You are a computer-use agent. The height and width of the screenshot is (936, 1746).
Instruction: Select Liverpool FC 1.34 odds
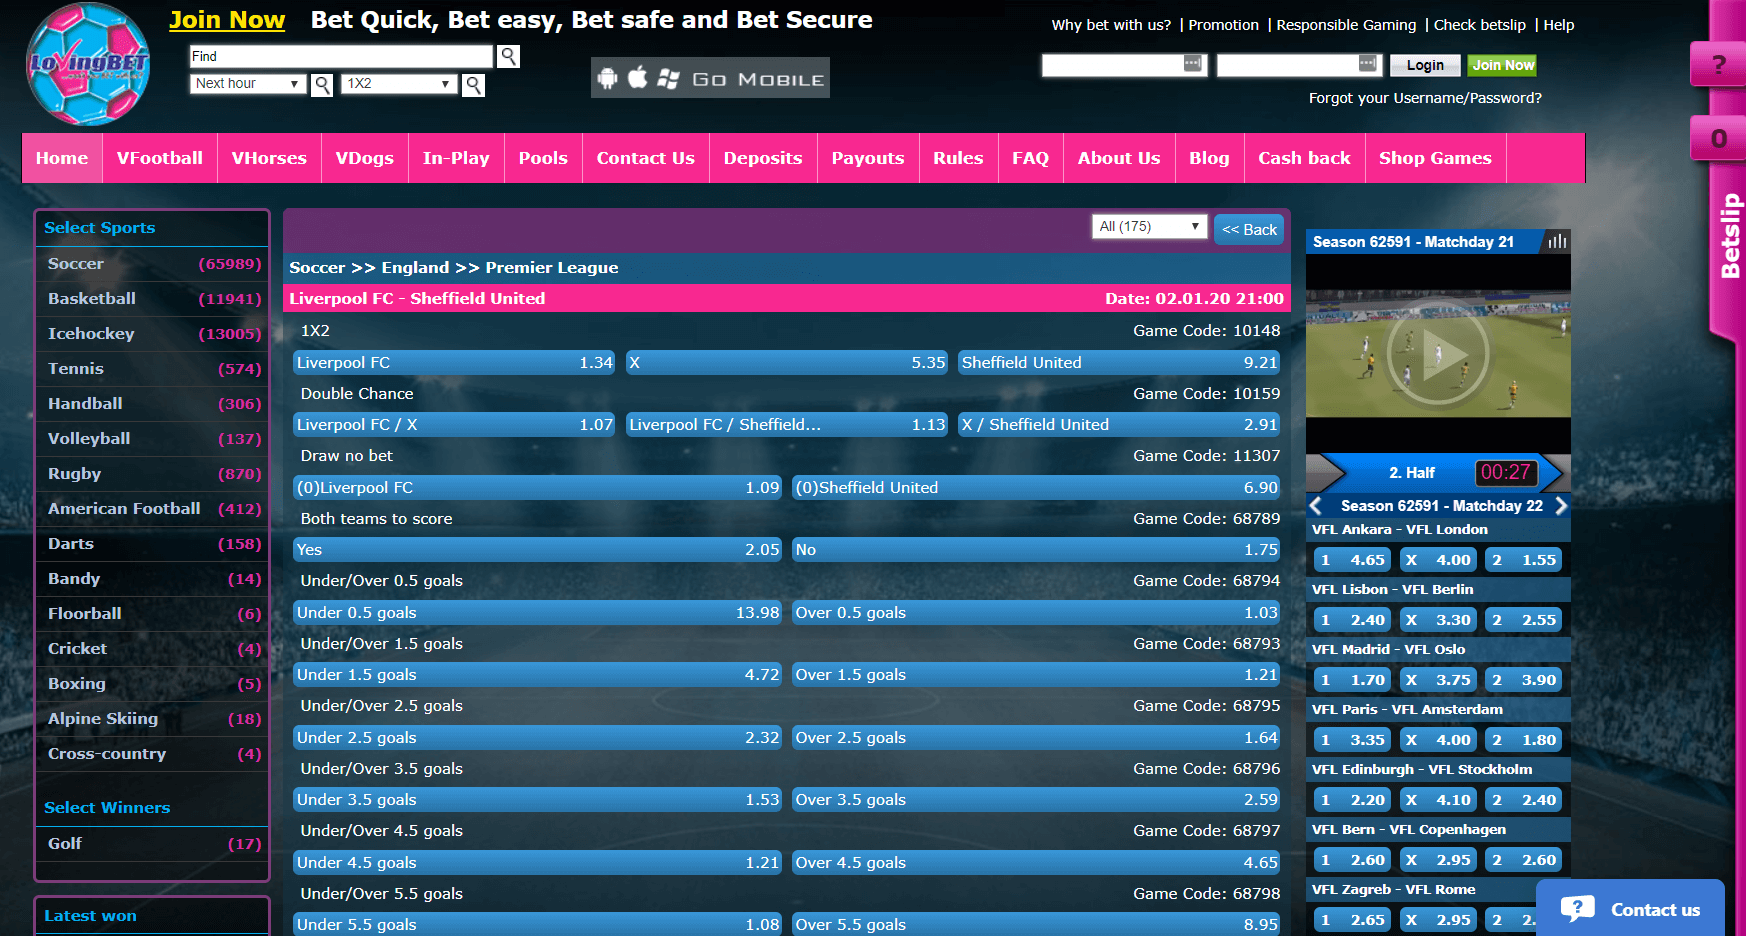click(454, 362)
